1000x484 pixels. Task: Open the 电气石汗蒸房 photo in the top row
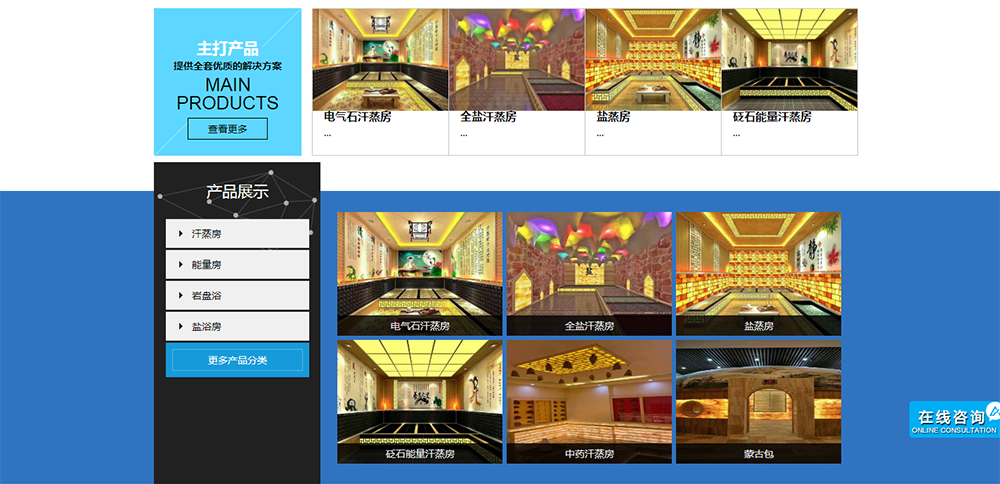coord(380,60)
